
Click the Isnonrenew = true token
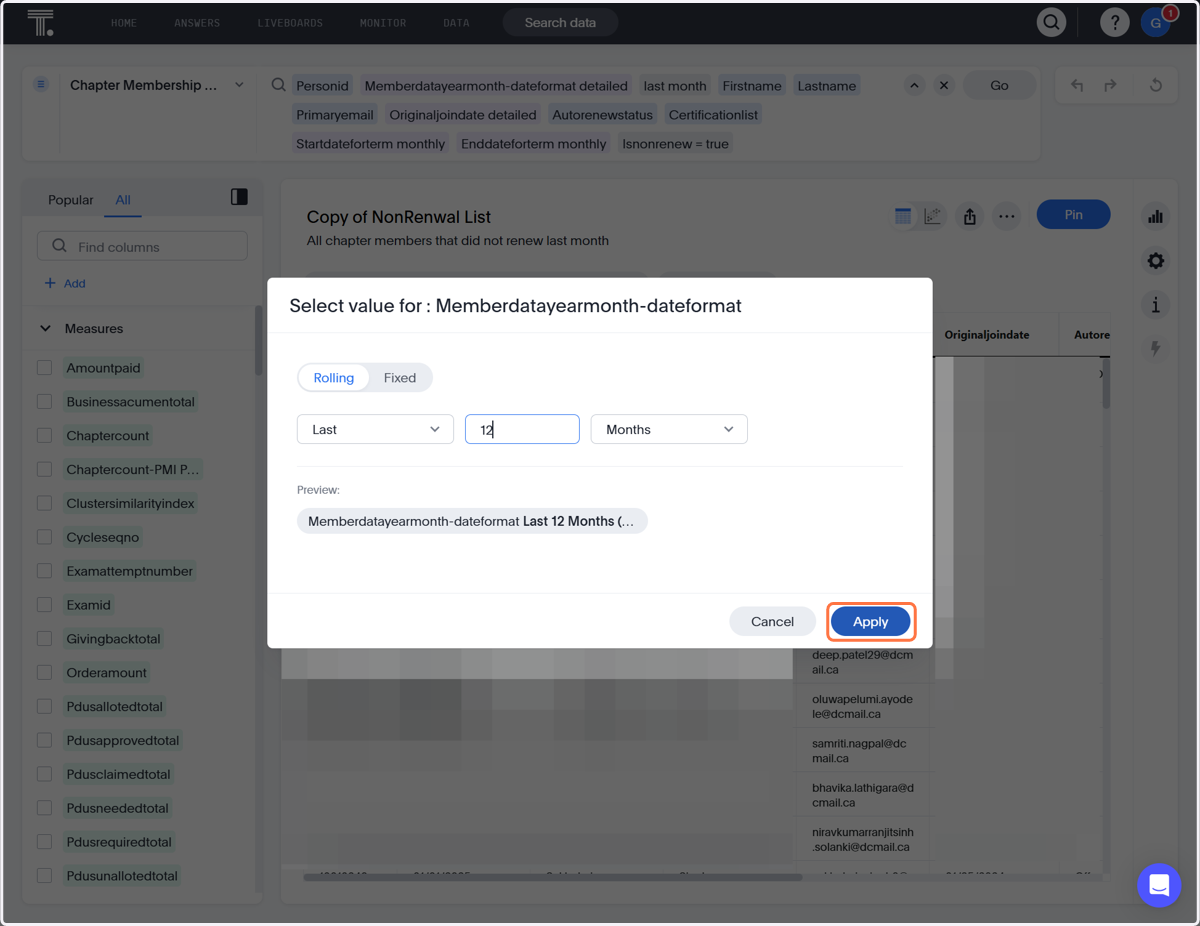tap(676, 144)
